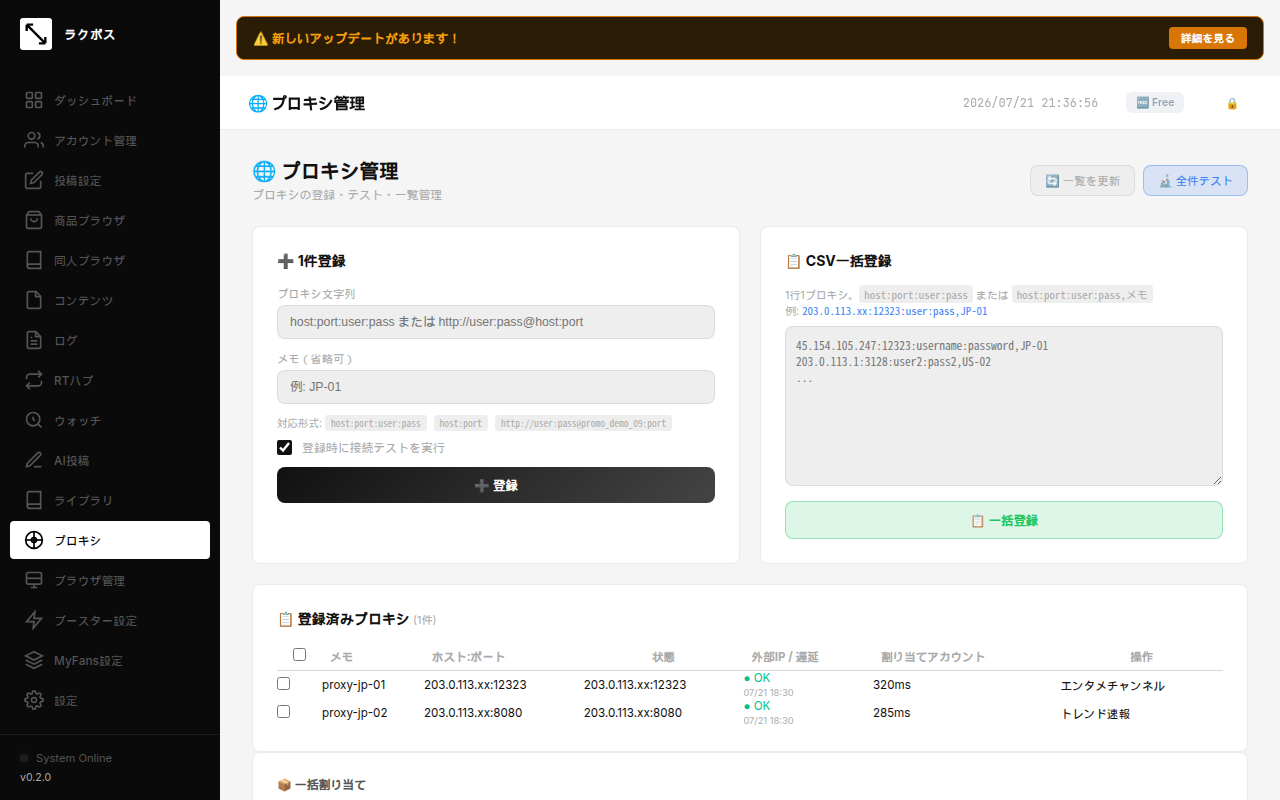Viewport: 1280px width, 800px height.
Task: Open アカウント管理 users icon in sidebar
Action: [x=34, y=140]
